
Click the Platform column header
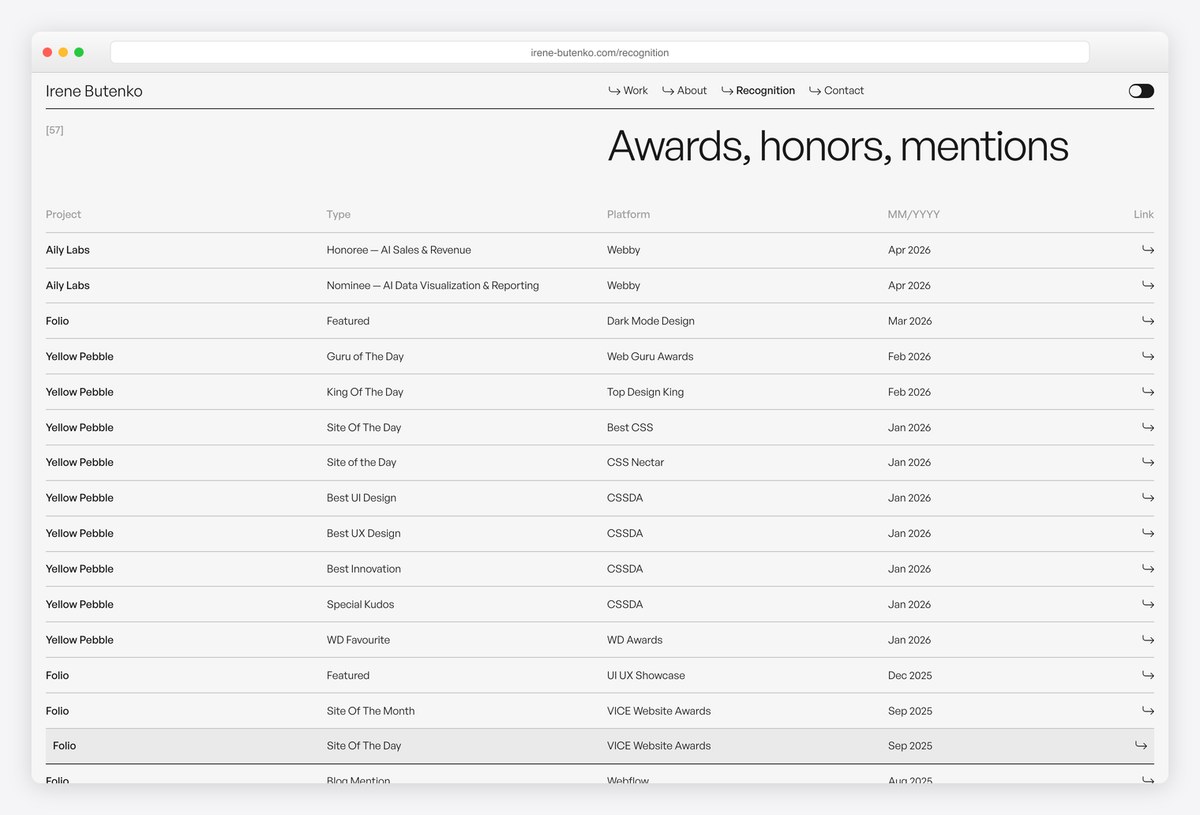click(628, 215)
